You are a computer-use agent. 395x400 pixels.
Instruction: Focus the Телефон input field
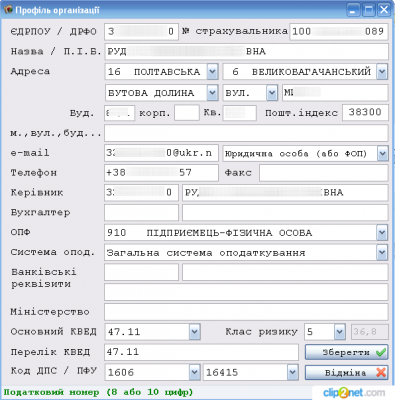tap(161, 173)
